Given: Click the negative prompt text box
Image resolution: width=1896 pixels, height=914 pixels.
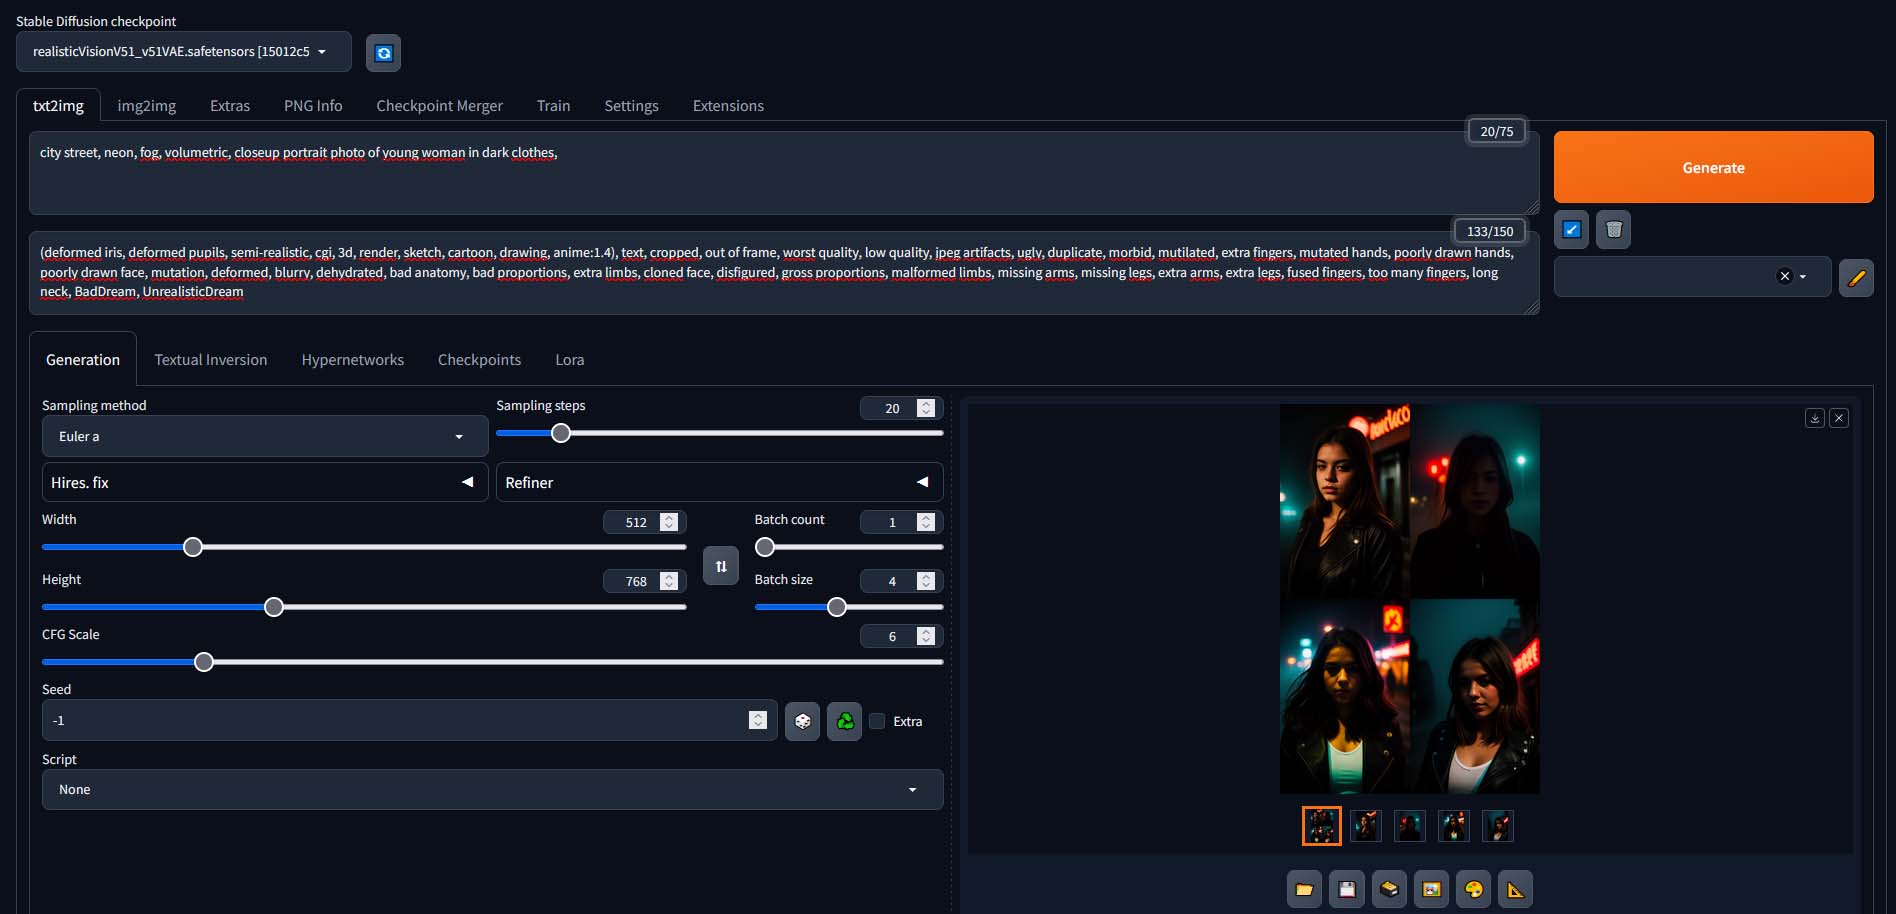Looking at the screenshot, I should 784,273.
